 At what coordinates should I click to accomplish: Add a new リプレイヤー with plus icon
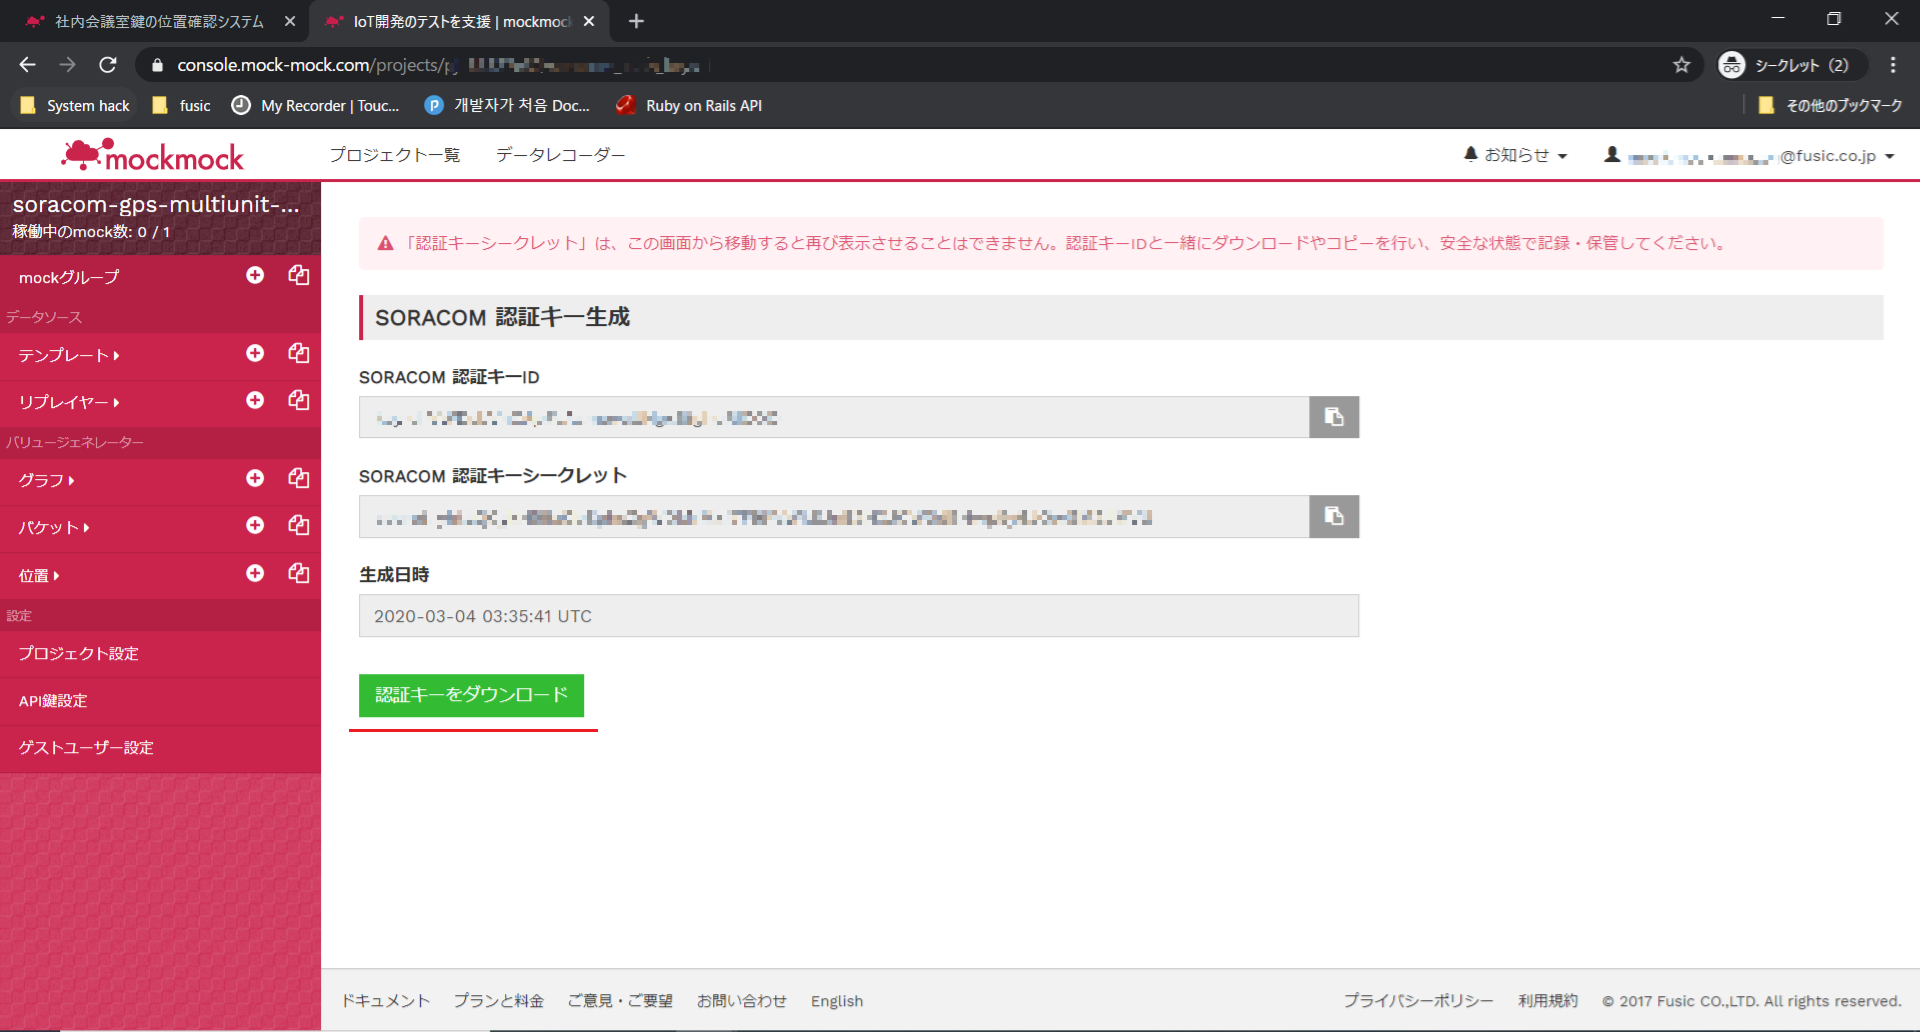255,400
